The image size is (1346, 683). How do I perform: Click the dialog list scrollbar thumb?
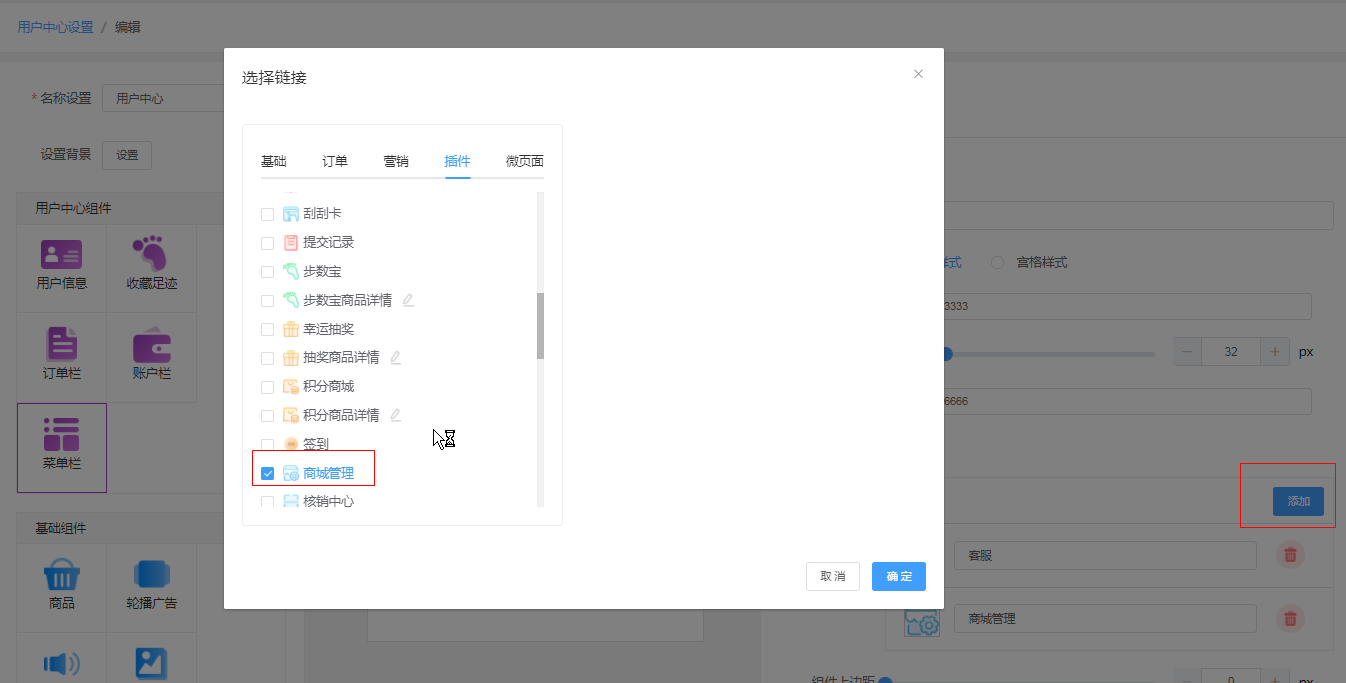(x=540, y=326)
